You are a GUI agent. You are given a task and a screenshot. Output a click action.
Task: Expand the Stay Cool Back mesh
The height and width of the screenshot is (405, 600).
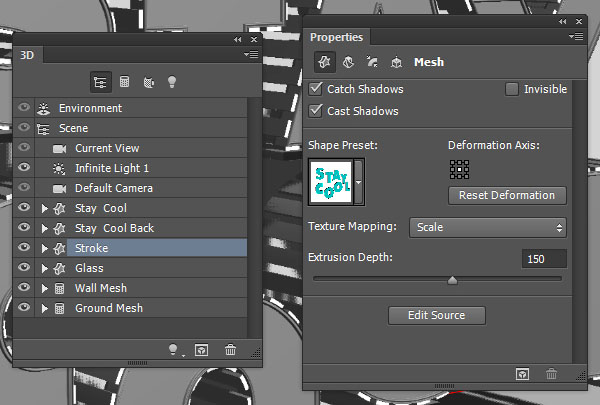pyautogui.click(x=45, y=228)
